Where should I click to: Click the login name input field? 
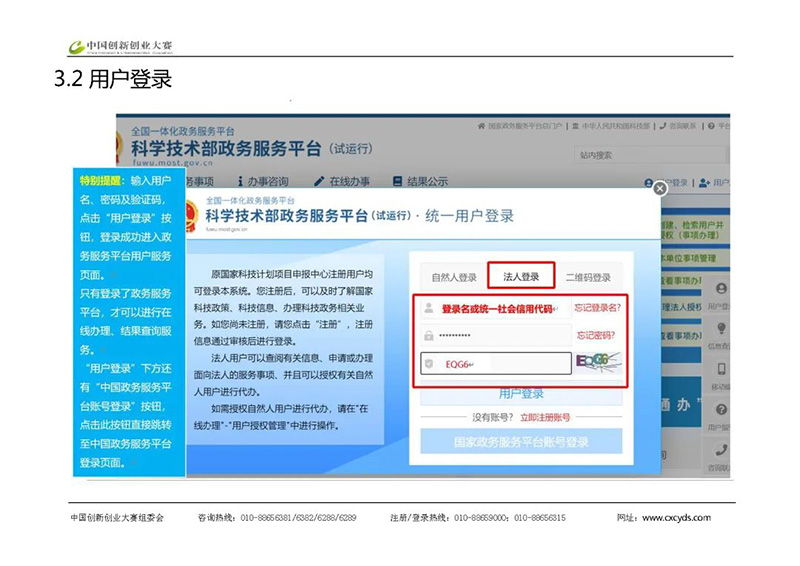[496, 309]
